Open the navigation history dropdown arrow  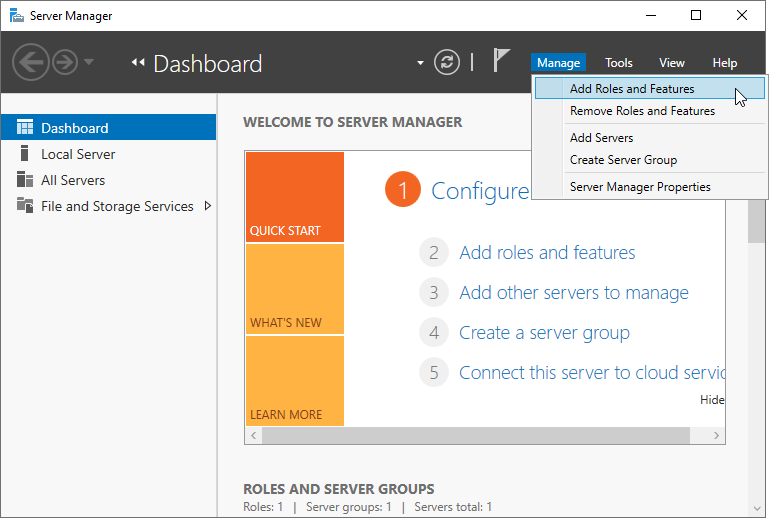89,62
